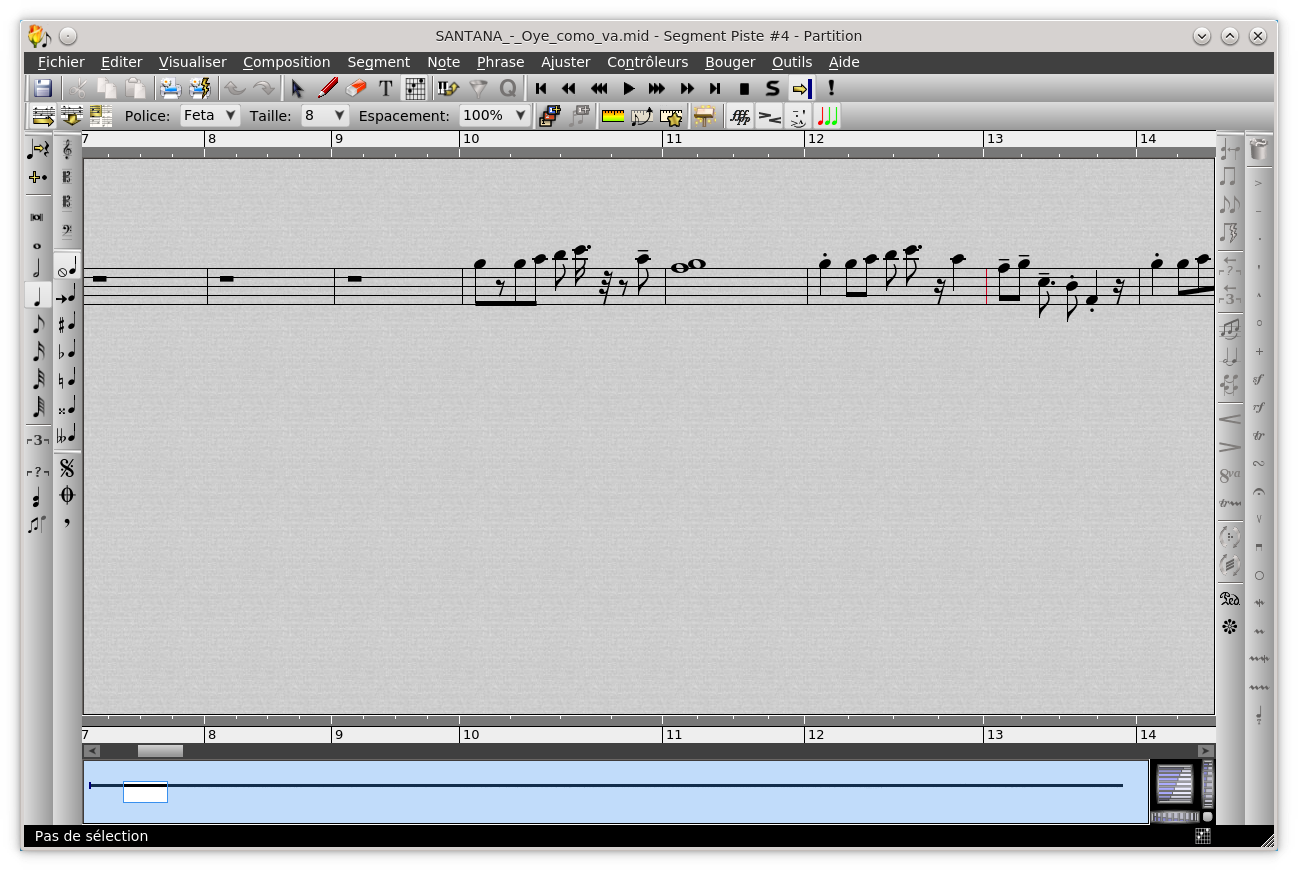Open the Taille size dropdown
The image size is (1298, 871).
325,116
